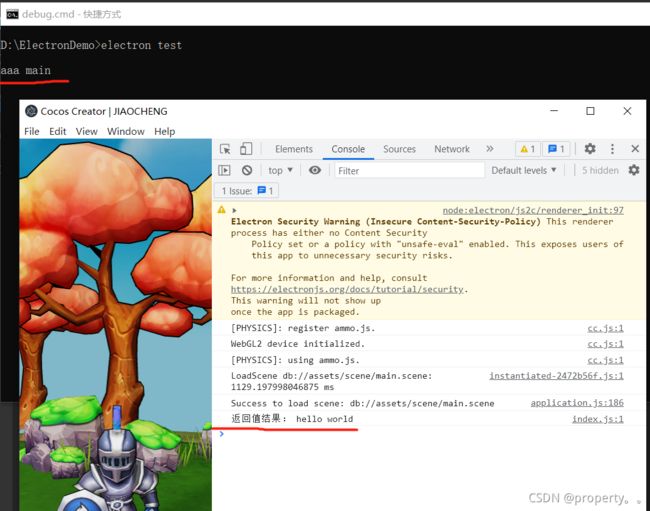Switch to the Network tab
The image size is (650, 511).
[x=452, y=149]
